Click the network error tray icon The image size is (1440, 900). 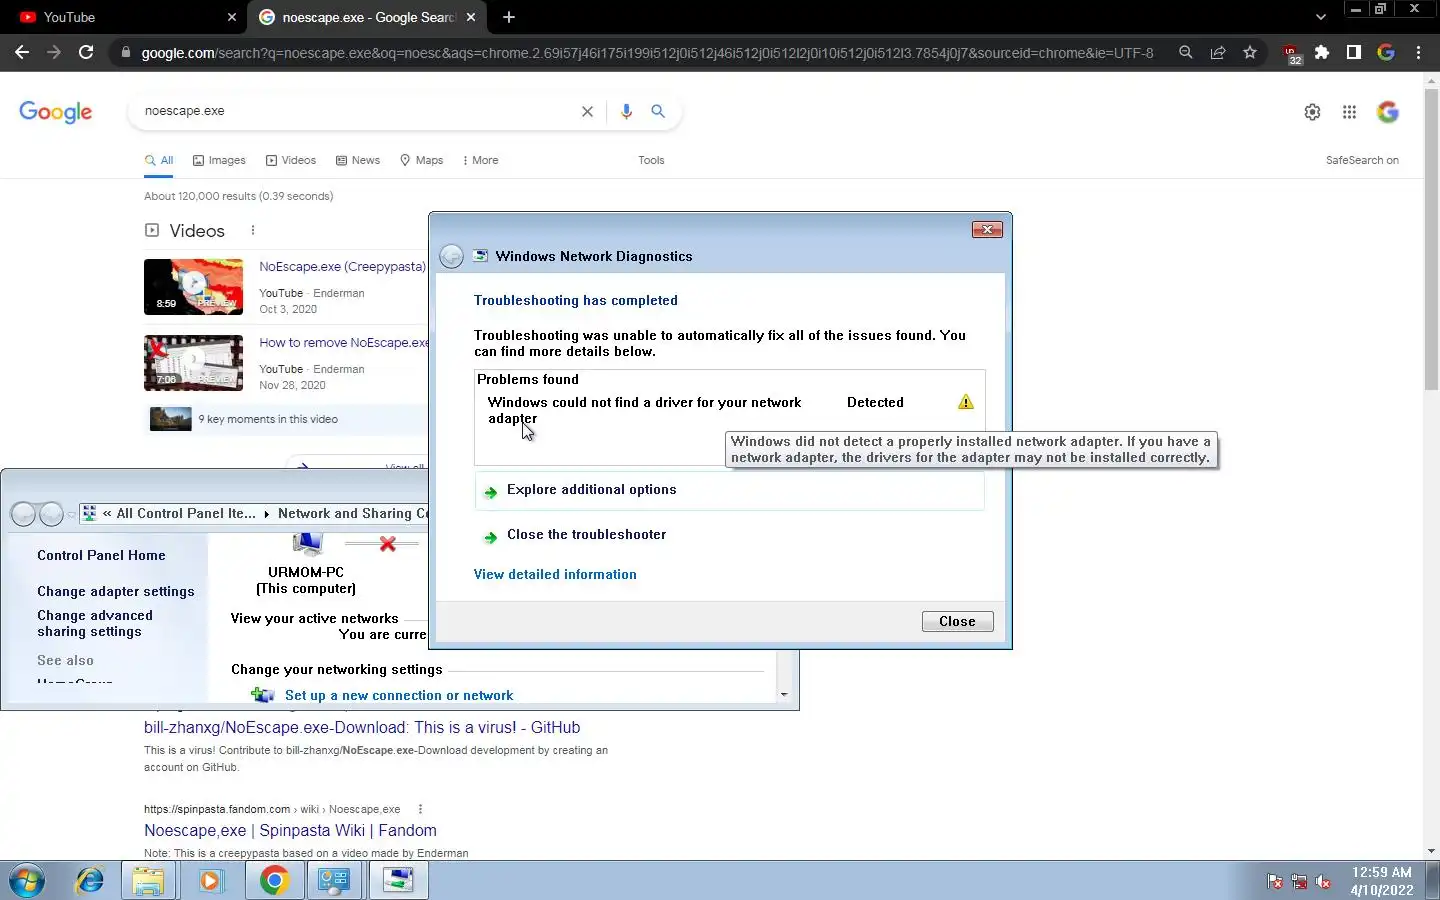pyautogui.click(x=1299, y=882)
